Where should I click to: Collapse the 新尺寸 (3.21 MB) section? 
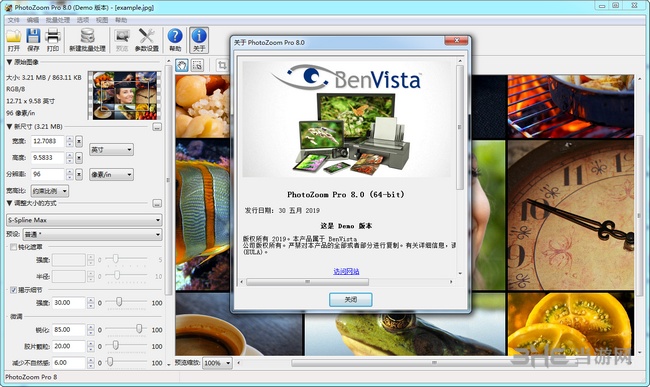pyautogui.click(x=9, y=126)
